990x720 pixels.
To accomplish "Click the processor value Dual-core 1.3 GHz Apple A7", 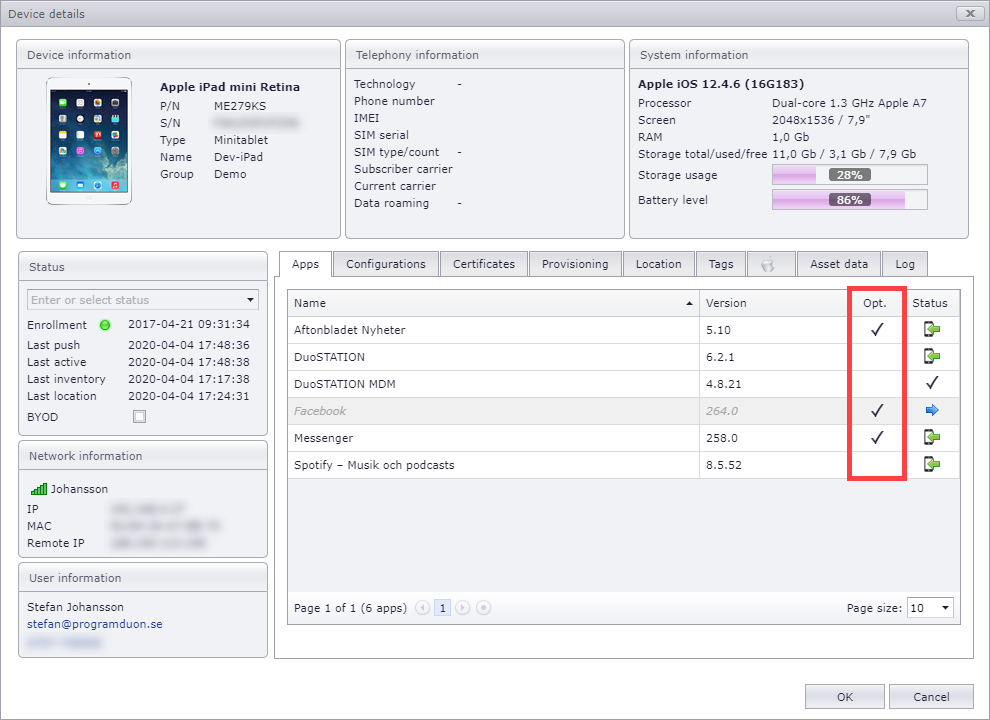I will [849, 103].
